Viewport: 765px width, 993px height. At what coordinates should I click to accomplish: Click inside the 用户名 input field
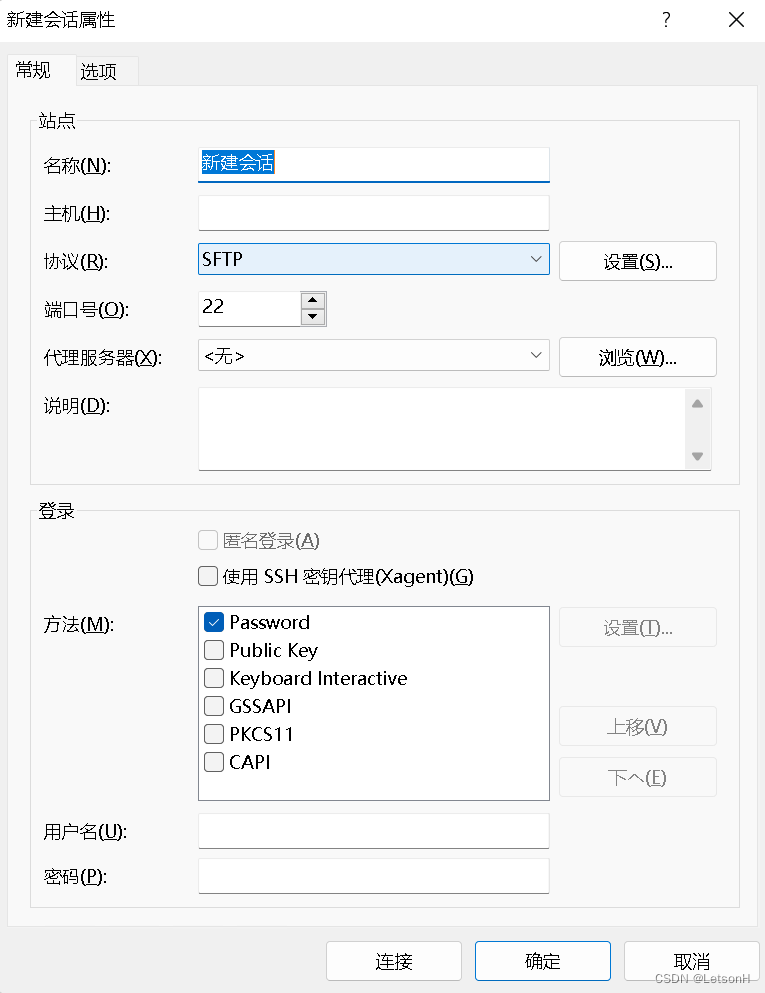[373, 831]
